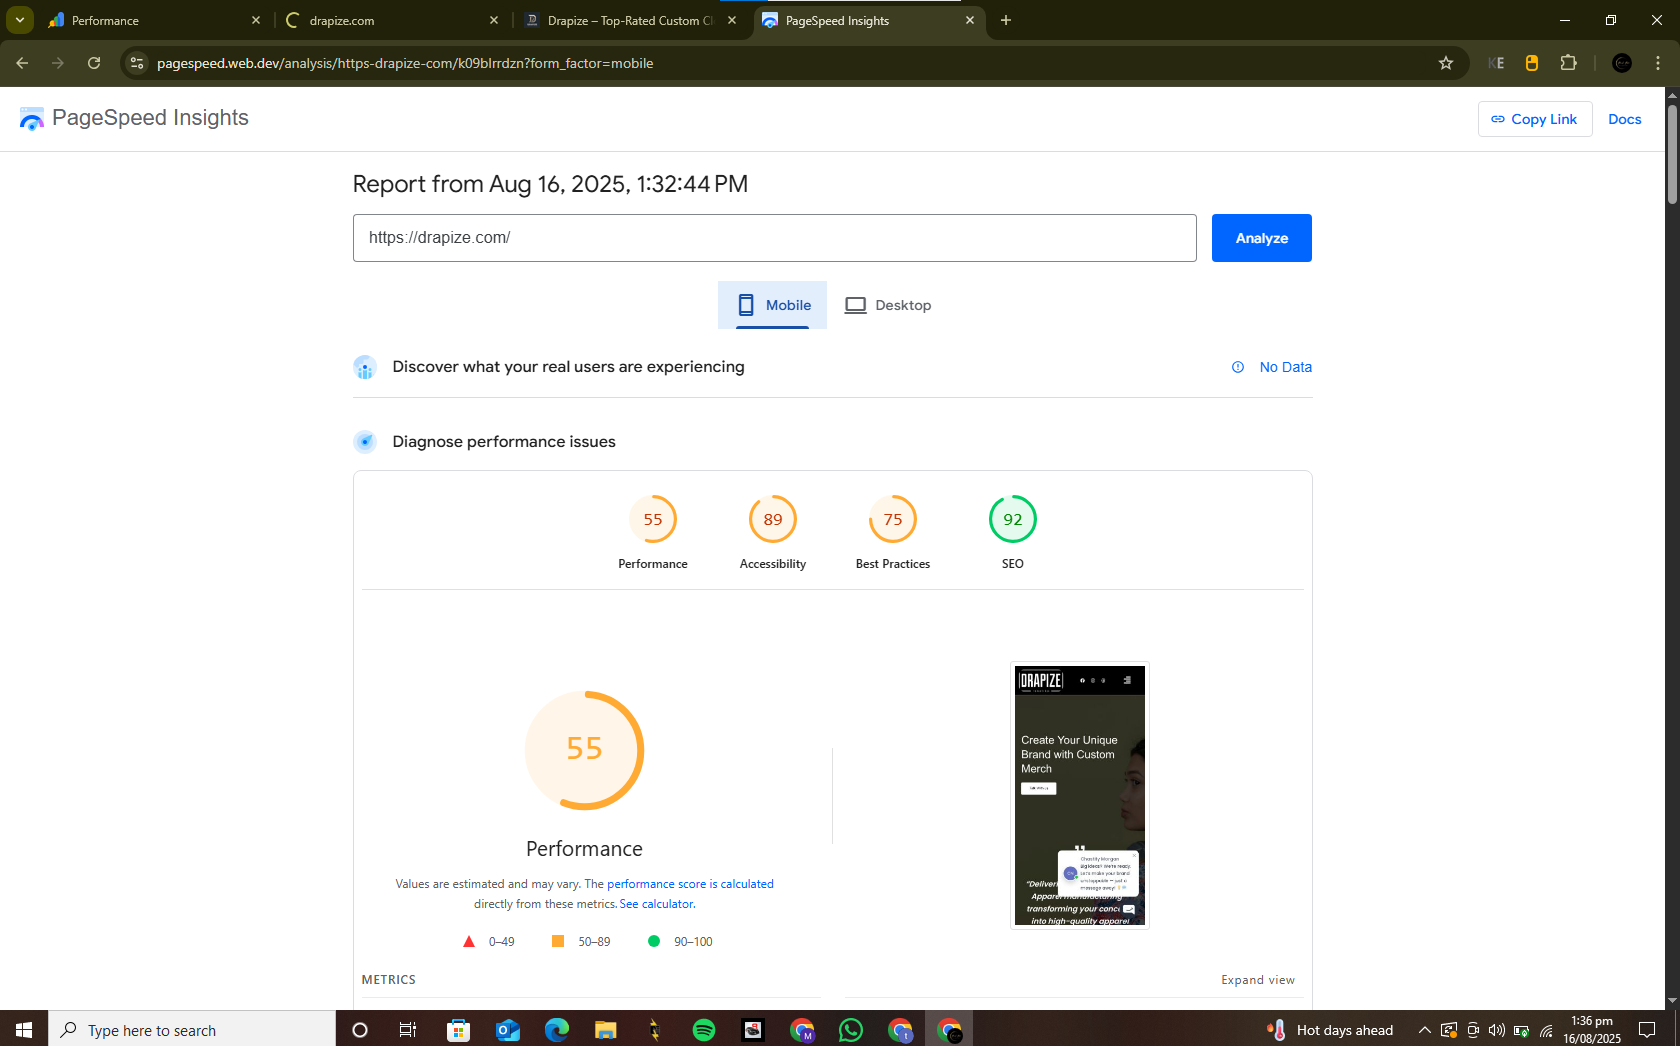The width and height of the screenshot is (1680, 1046).
Task: Close the drapize.com browser tab
Action: [x=493, y=20]
